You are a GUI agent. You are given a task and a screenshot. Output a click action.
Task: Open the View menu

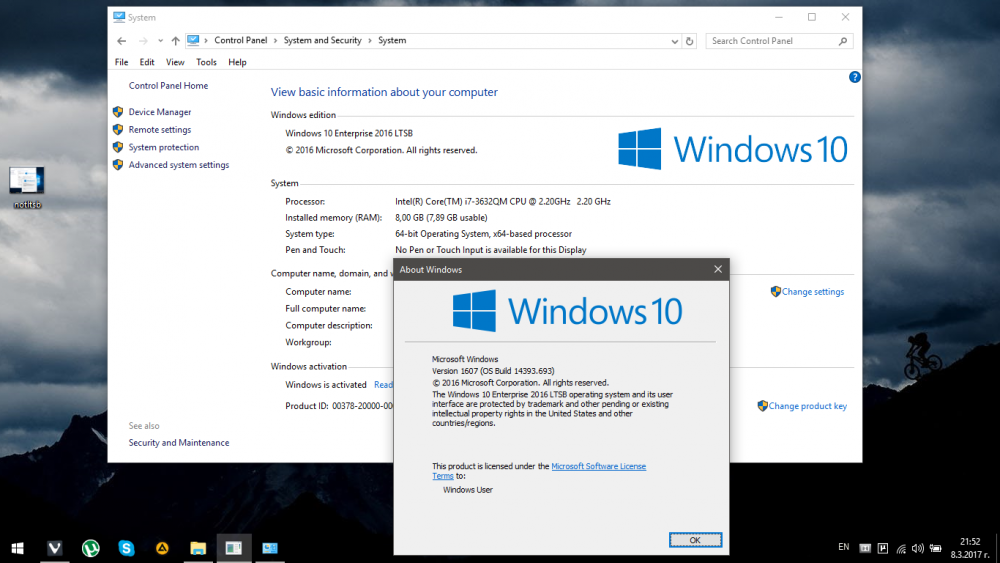click(175, 62)
